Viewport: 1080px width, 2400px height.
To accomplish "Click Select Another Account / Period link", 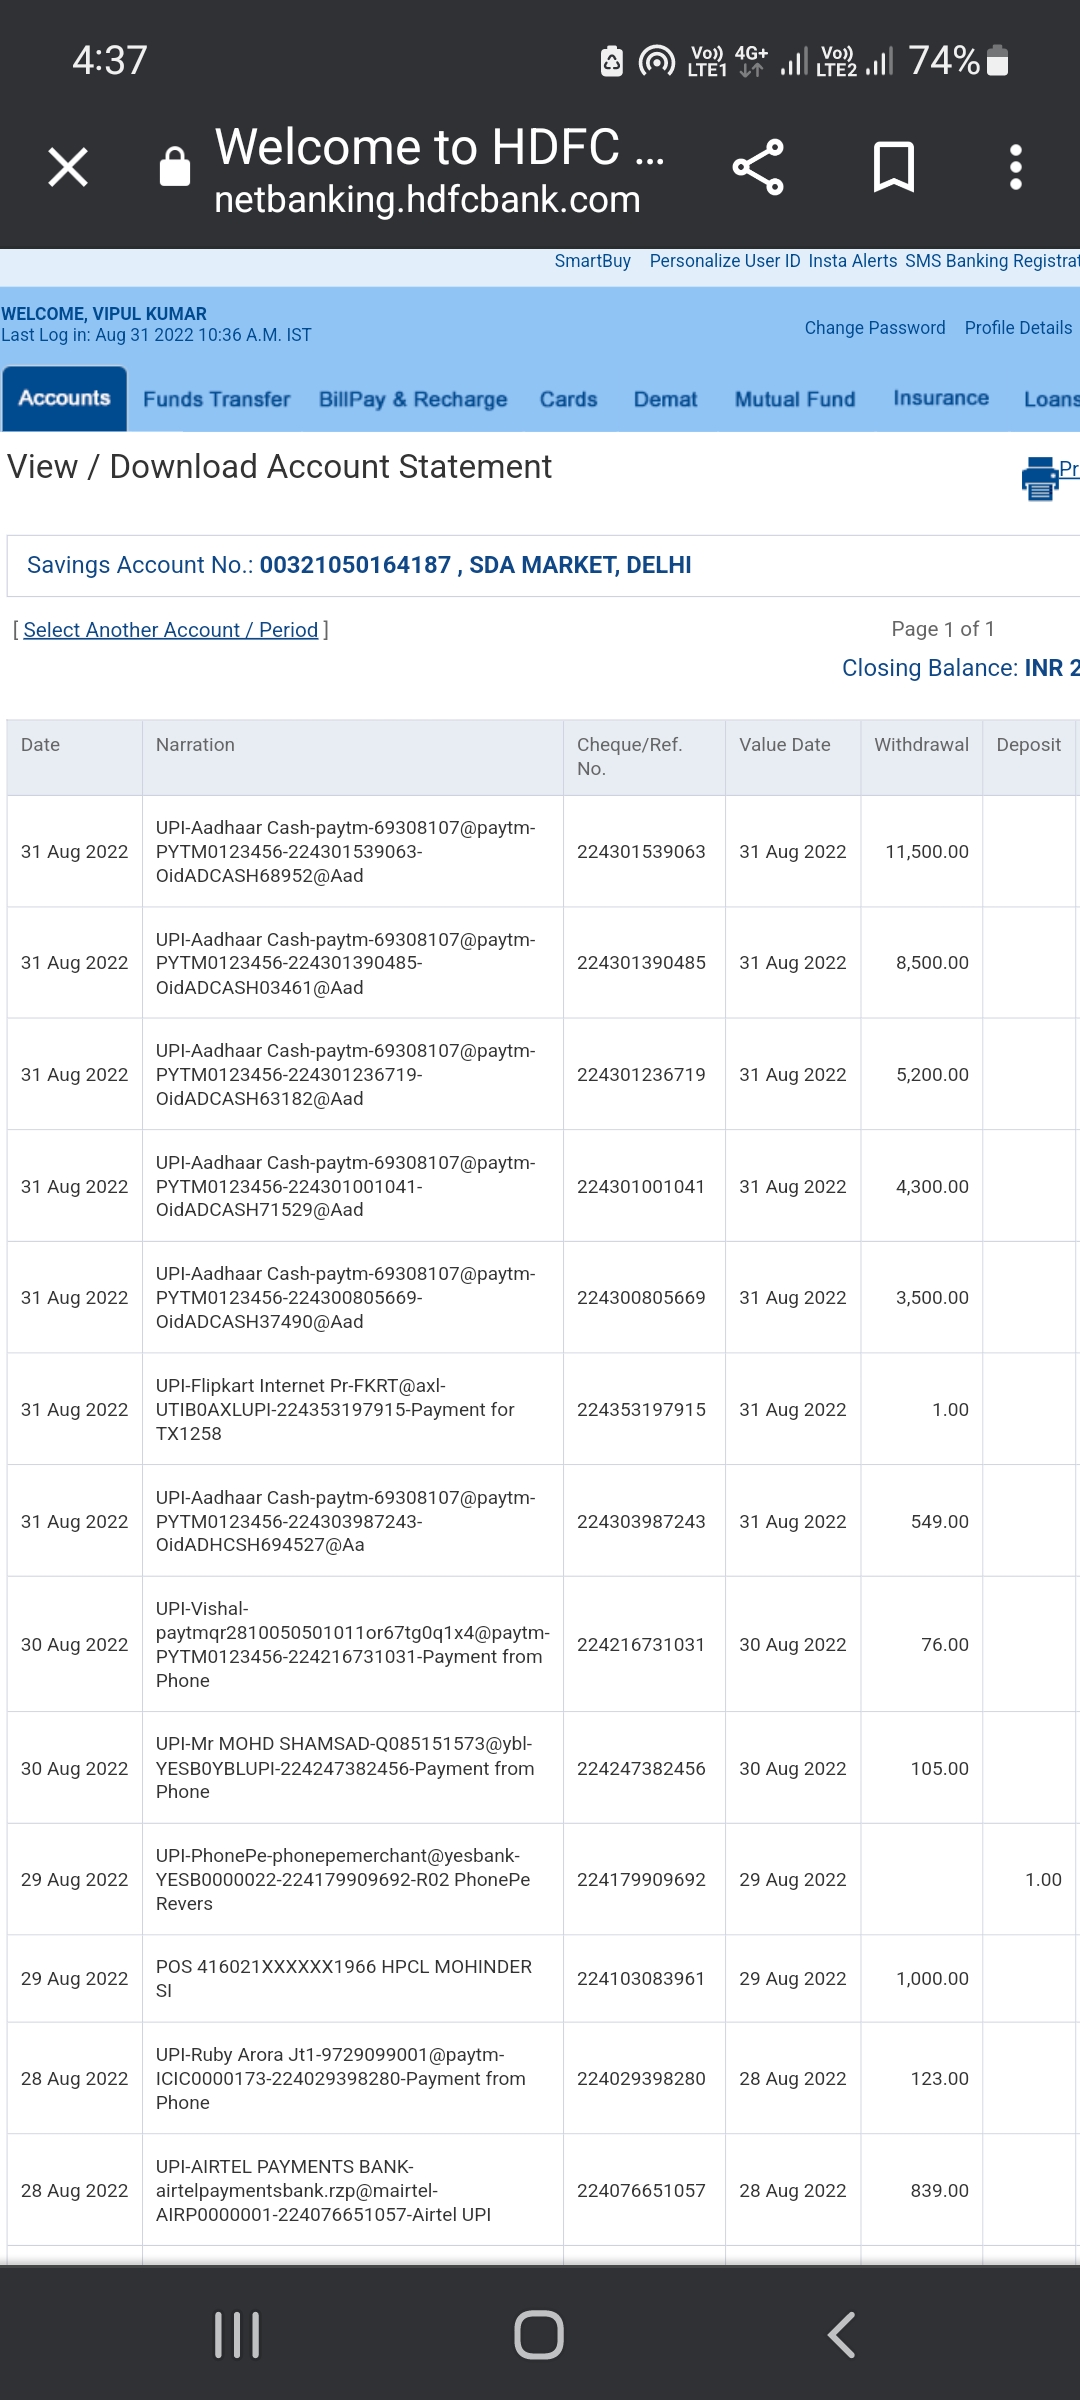I will click(171, 630).
